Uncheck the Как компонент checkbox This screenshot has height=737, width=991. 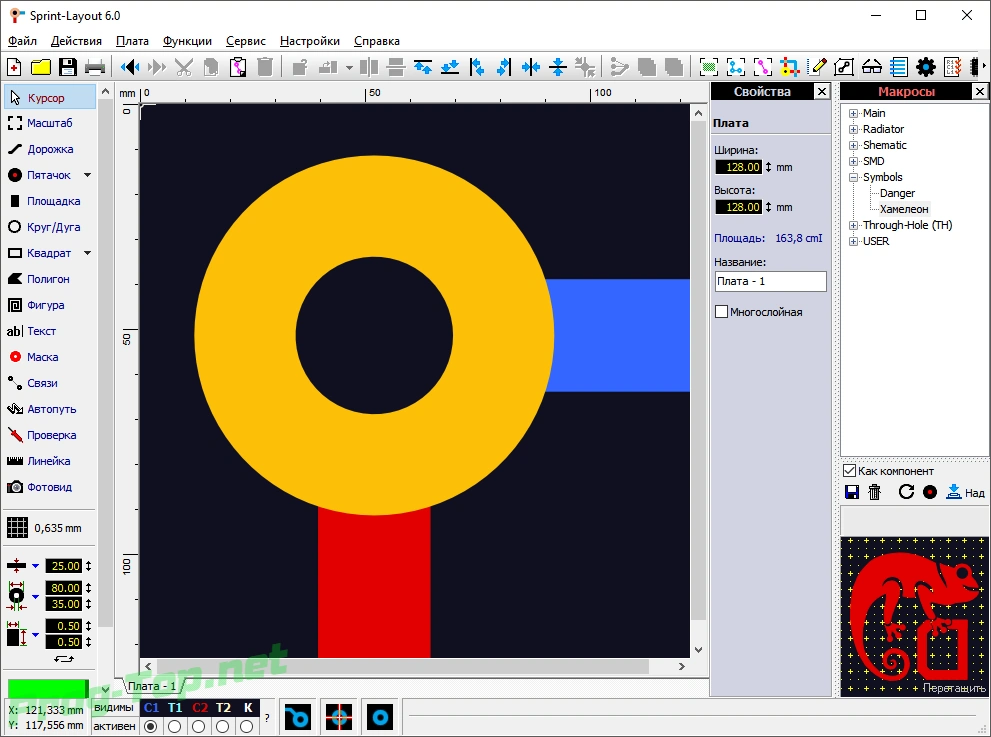click(x=849, y=471)
